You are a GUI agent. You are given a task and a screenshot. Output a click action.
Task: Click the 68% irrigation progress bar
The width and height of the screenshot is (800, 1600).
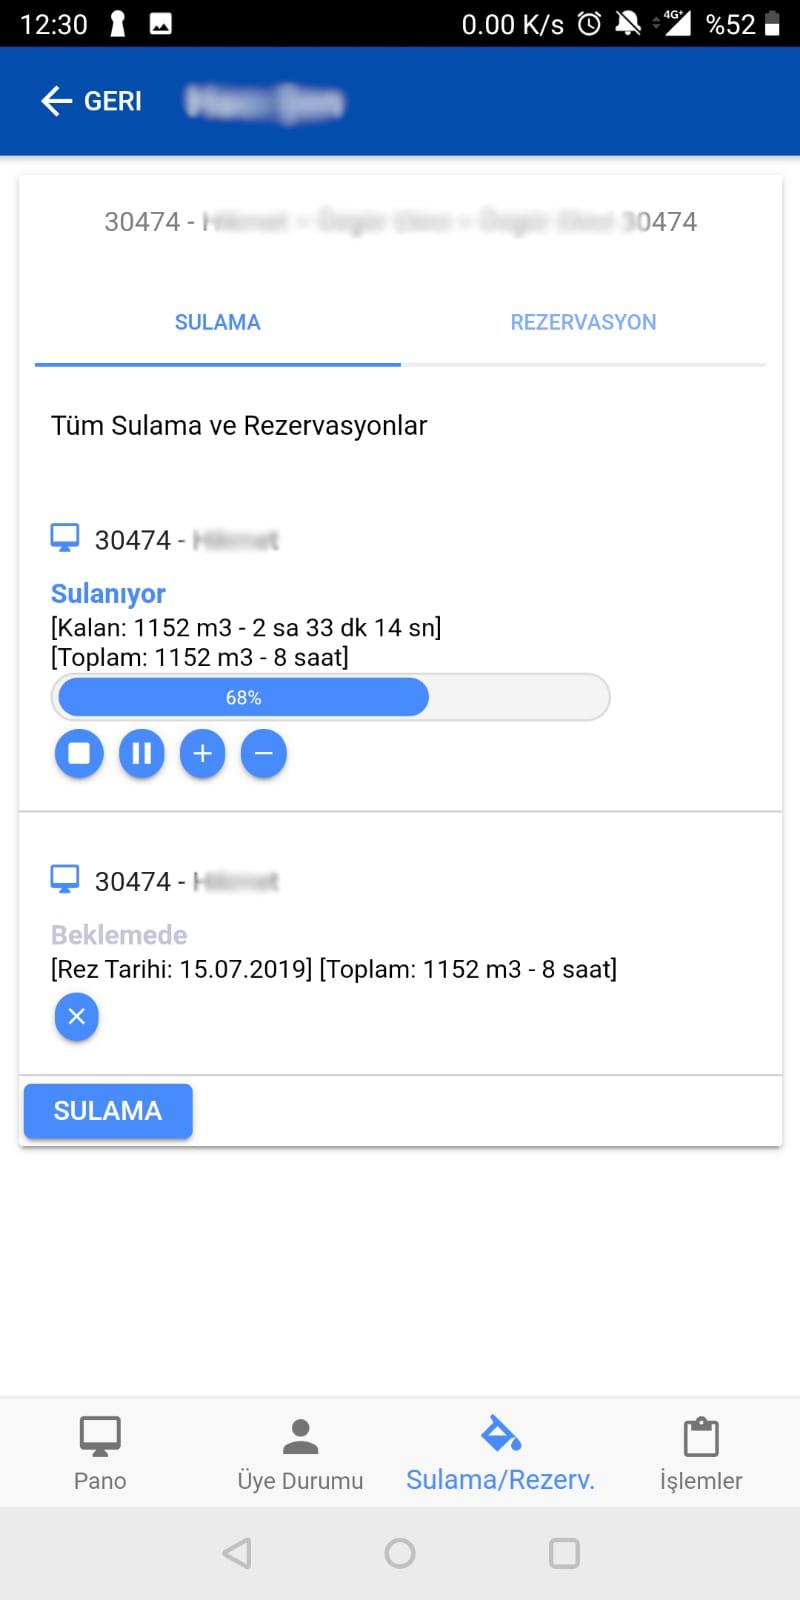click(x=330, y=697)
